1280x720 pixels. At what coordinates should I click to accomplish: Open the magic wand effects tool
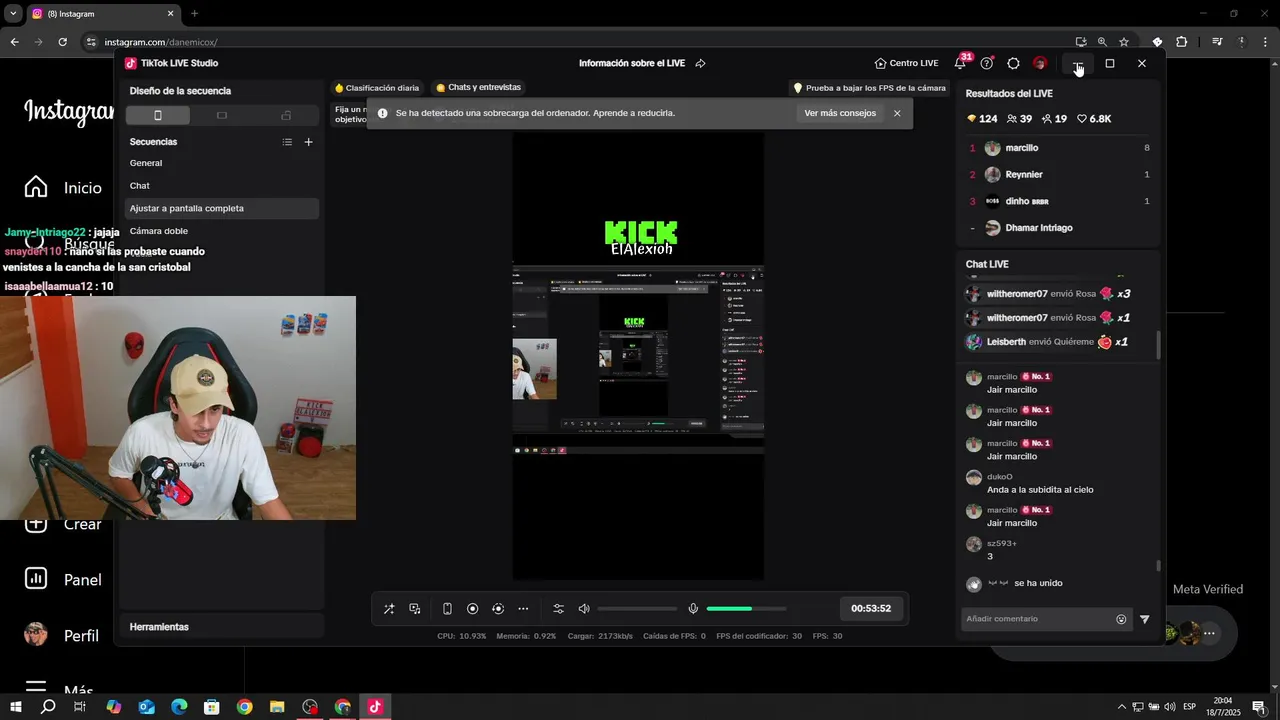click(389, 609)
